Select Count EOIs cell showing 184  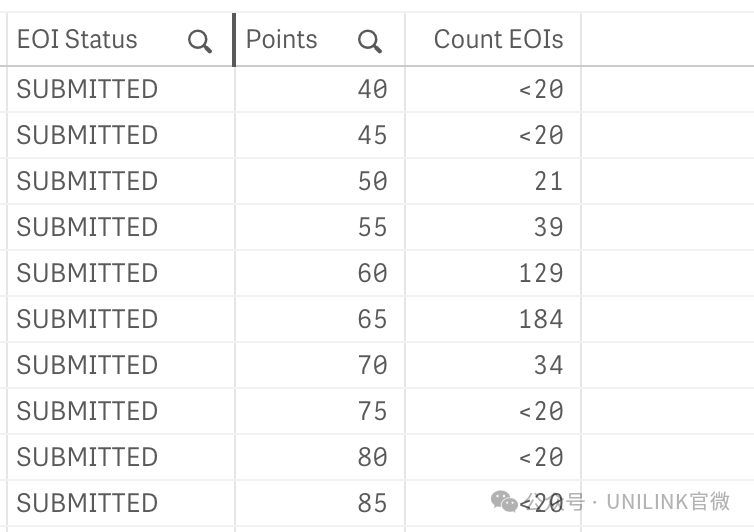pos(540,319)
